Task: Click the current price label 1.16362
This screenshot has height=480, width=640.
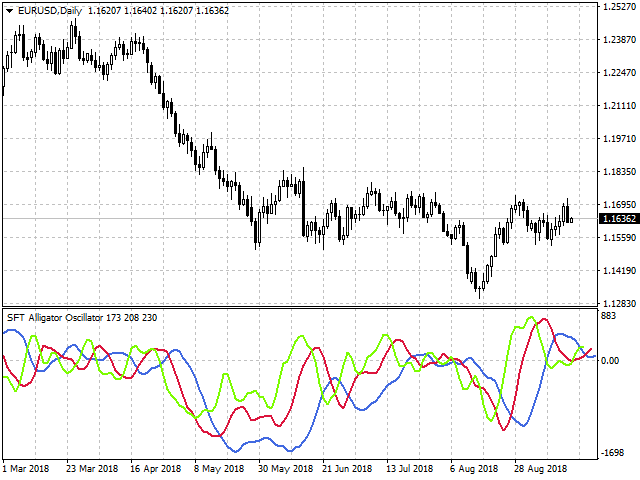Action: click(619, 219)
